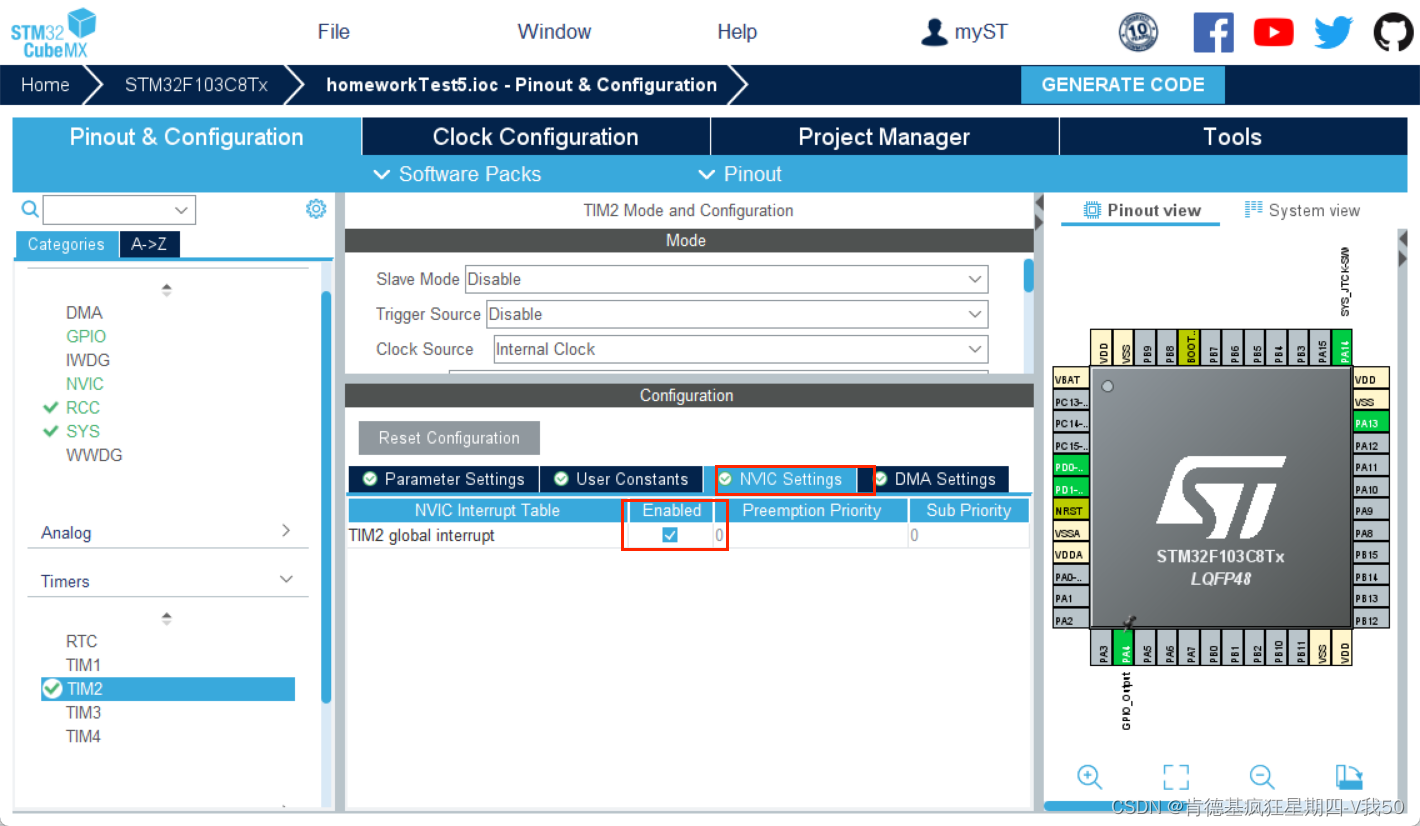
Task: Open the categories settings gear icon
Action: click(316, 208)
